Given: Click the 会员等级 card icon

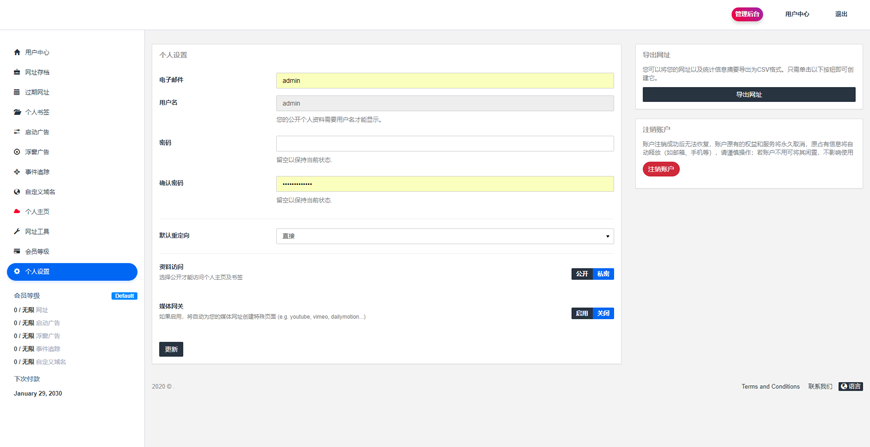Looking at the screenshot, I should tap(17, 252).
